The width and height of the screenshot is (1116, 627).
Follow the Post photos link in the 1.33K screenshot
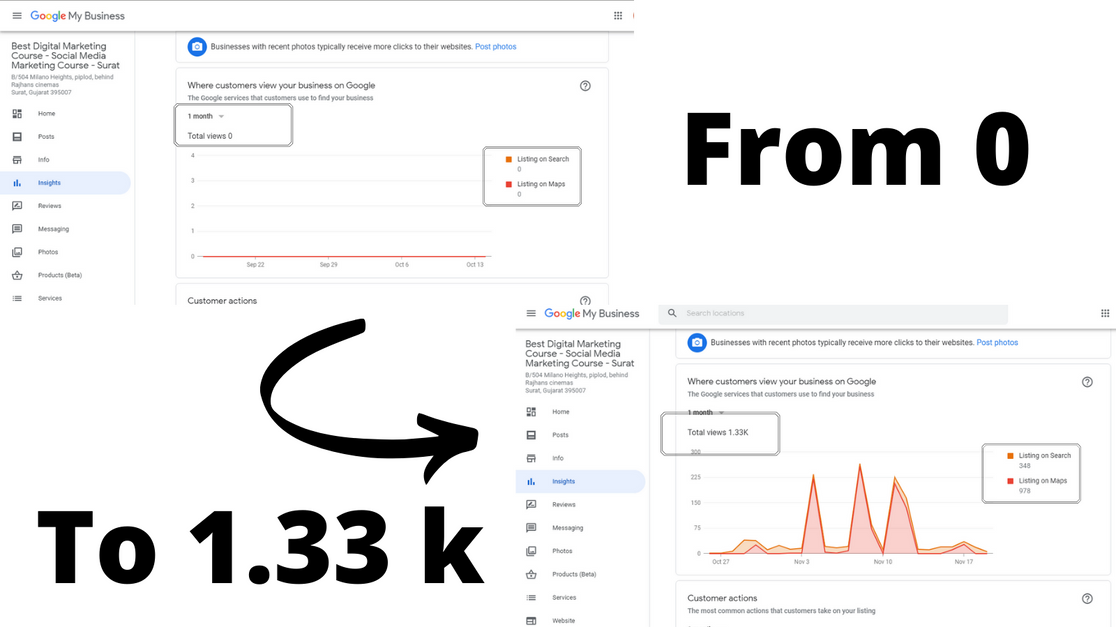point(997,342)
